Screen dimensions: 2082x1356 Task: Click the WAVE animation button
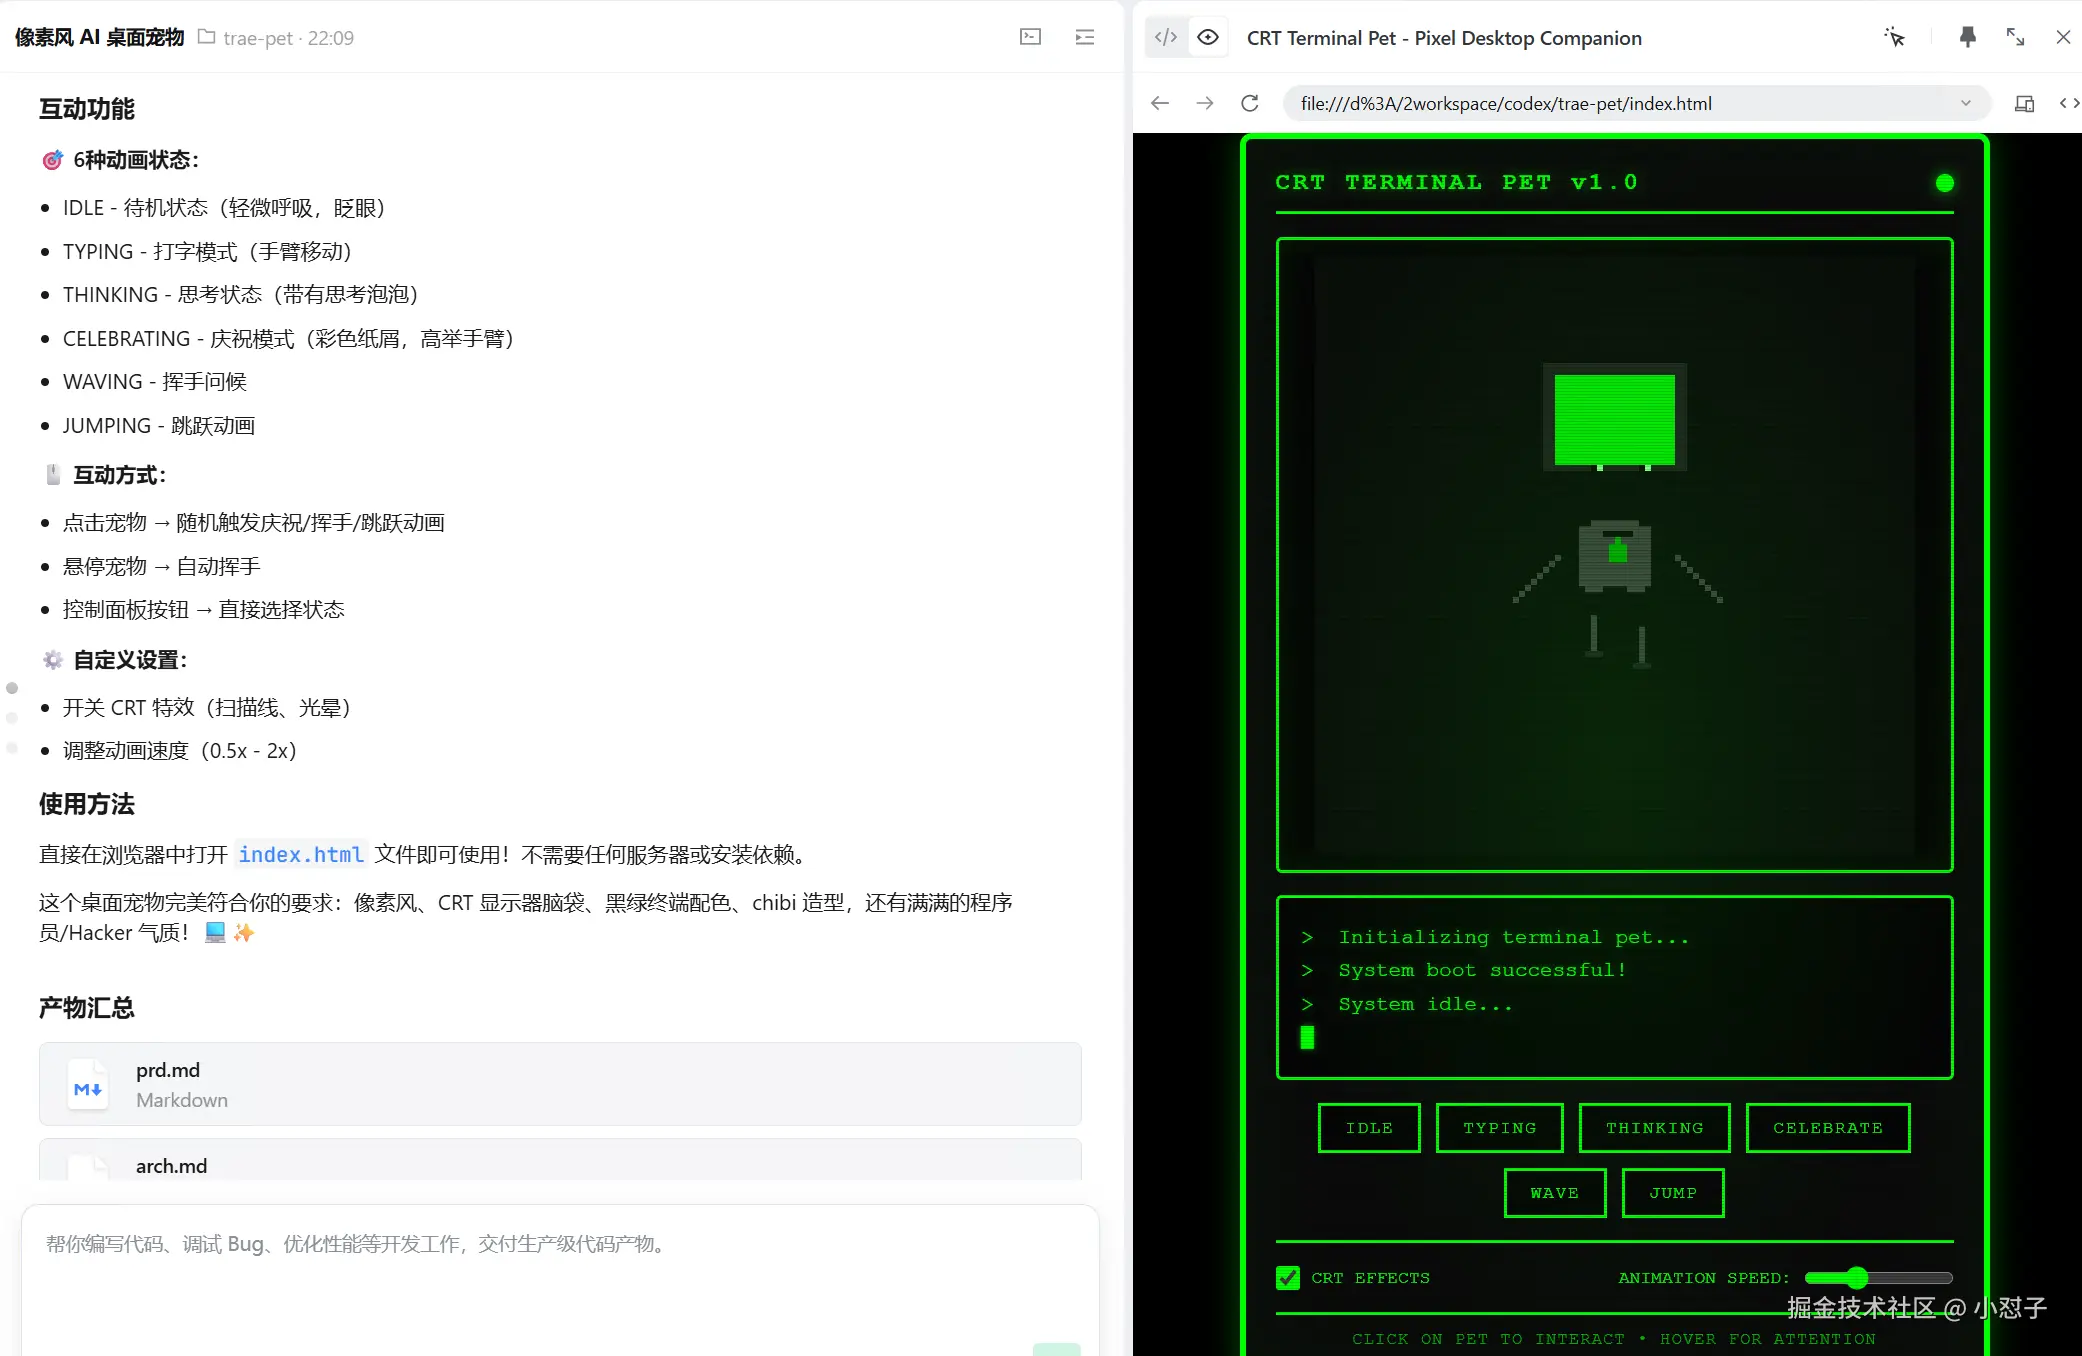(x=1555, y=1193)
